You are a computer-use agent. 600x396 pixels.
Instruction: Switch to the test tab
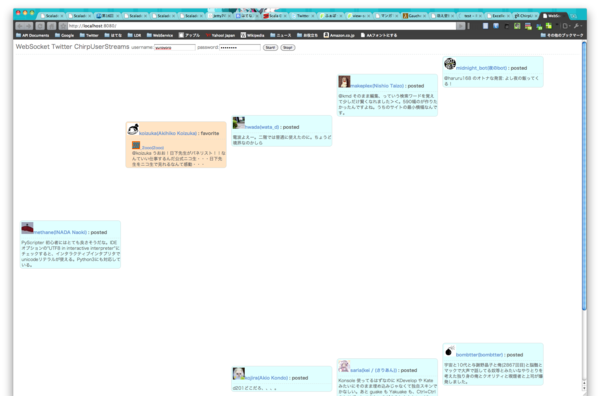(470, 16)
